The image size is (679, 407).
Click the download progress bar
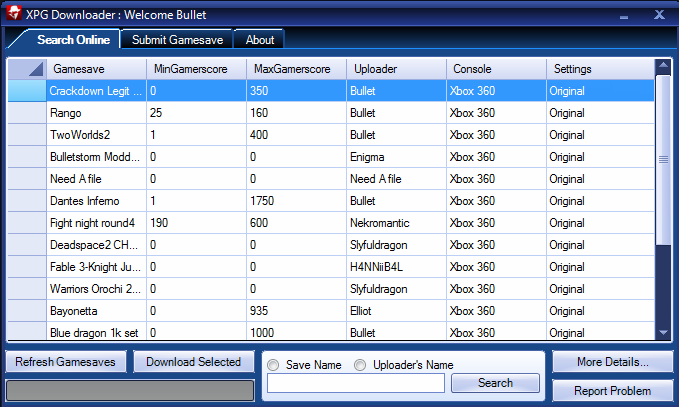click(x=130, y=390)
